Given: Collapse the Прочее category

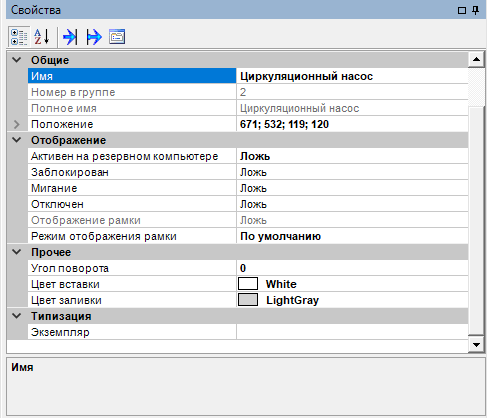Looking at the screenshot, I should [x=17, y=252].
